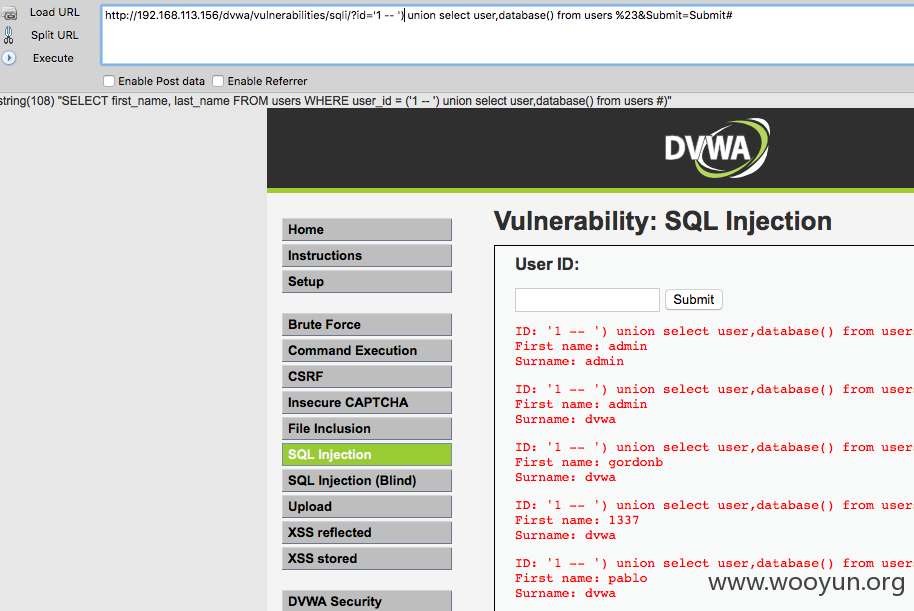Click the Split URL scissors icon
The image size is (914, 611).
pyautogui.click(x=9, y=35)
